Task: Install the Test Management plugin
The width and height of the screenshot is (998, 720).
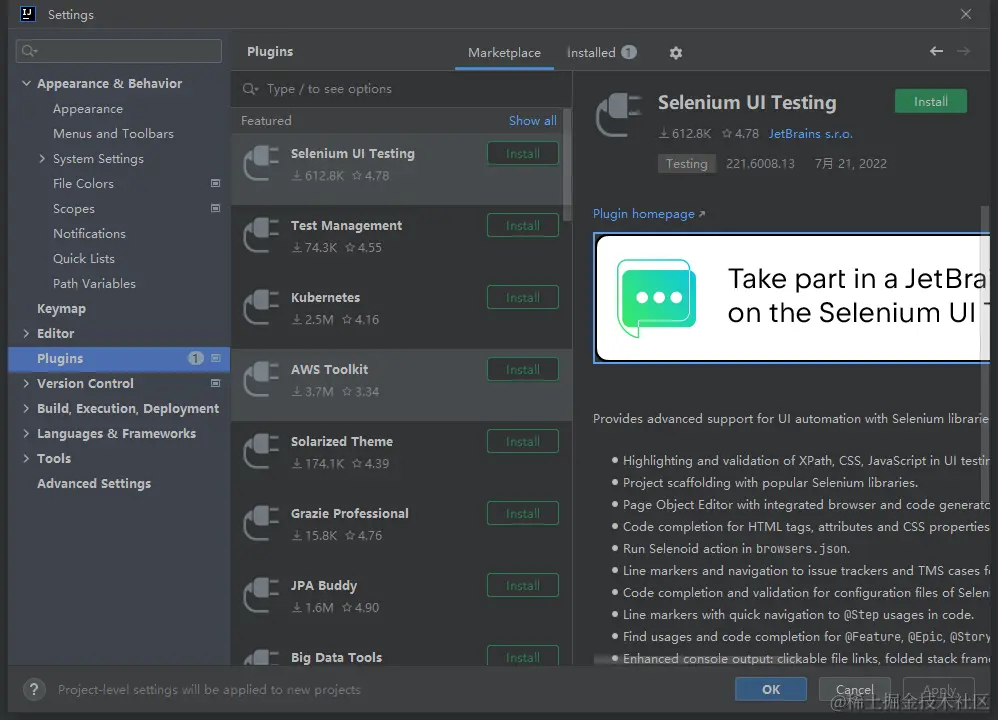Action: pos(523,225)
